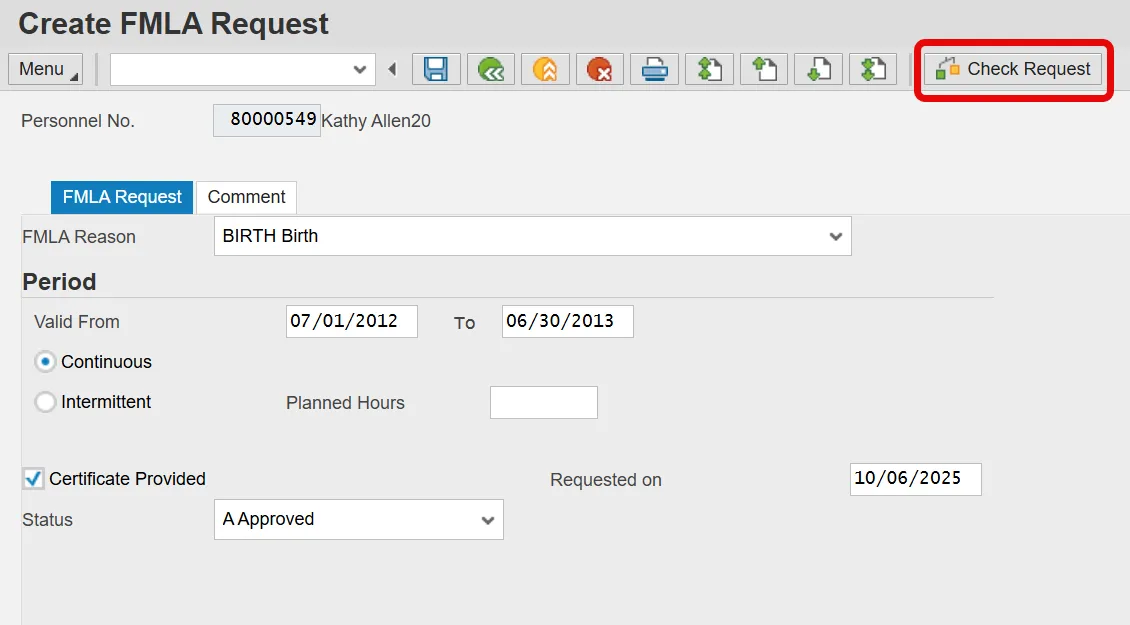This screenshot has height=625, width=1130.
Task: Select the Continuous radio button
Action: (45, 362)
